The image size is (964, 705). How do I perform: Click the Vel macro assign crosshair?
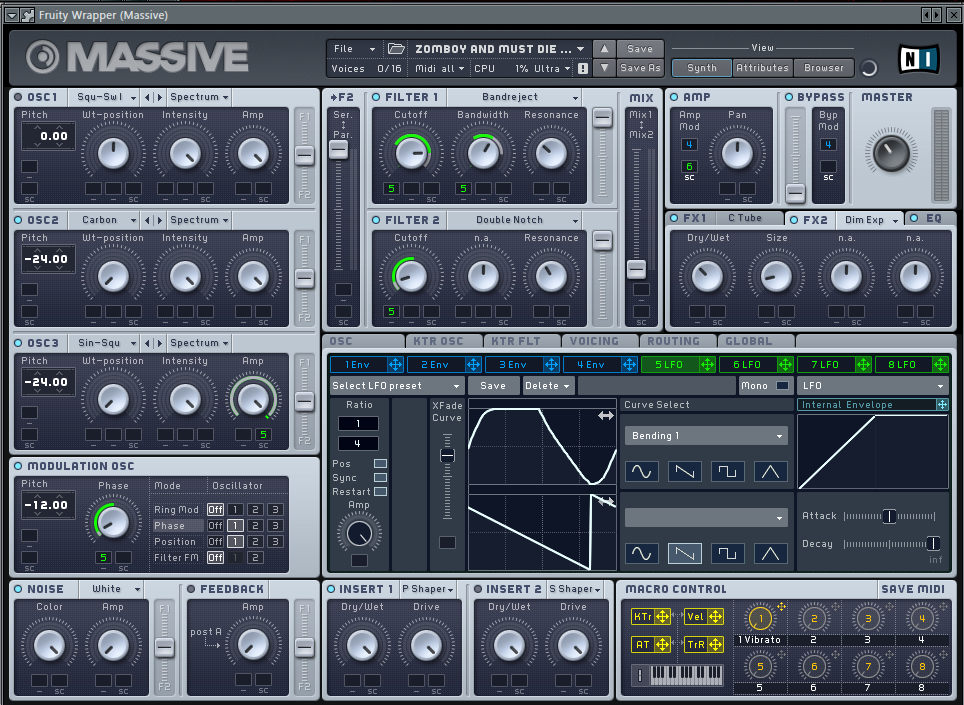coord(716,616)
